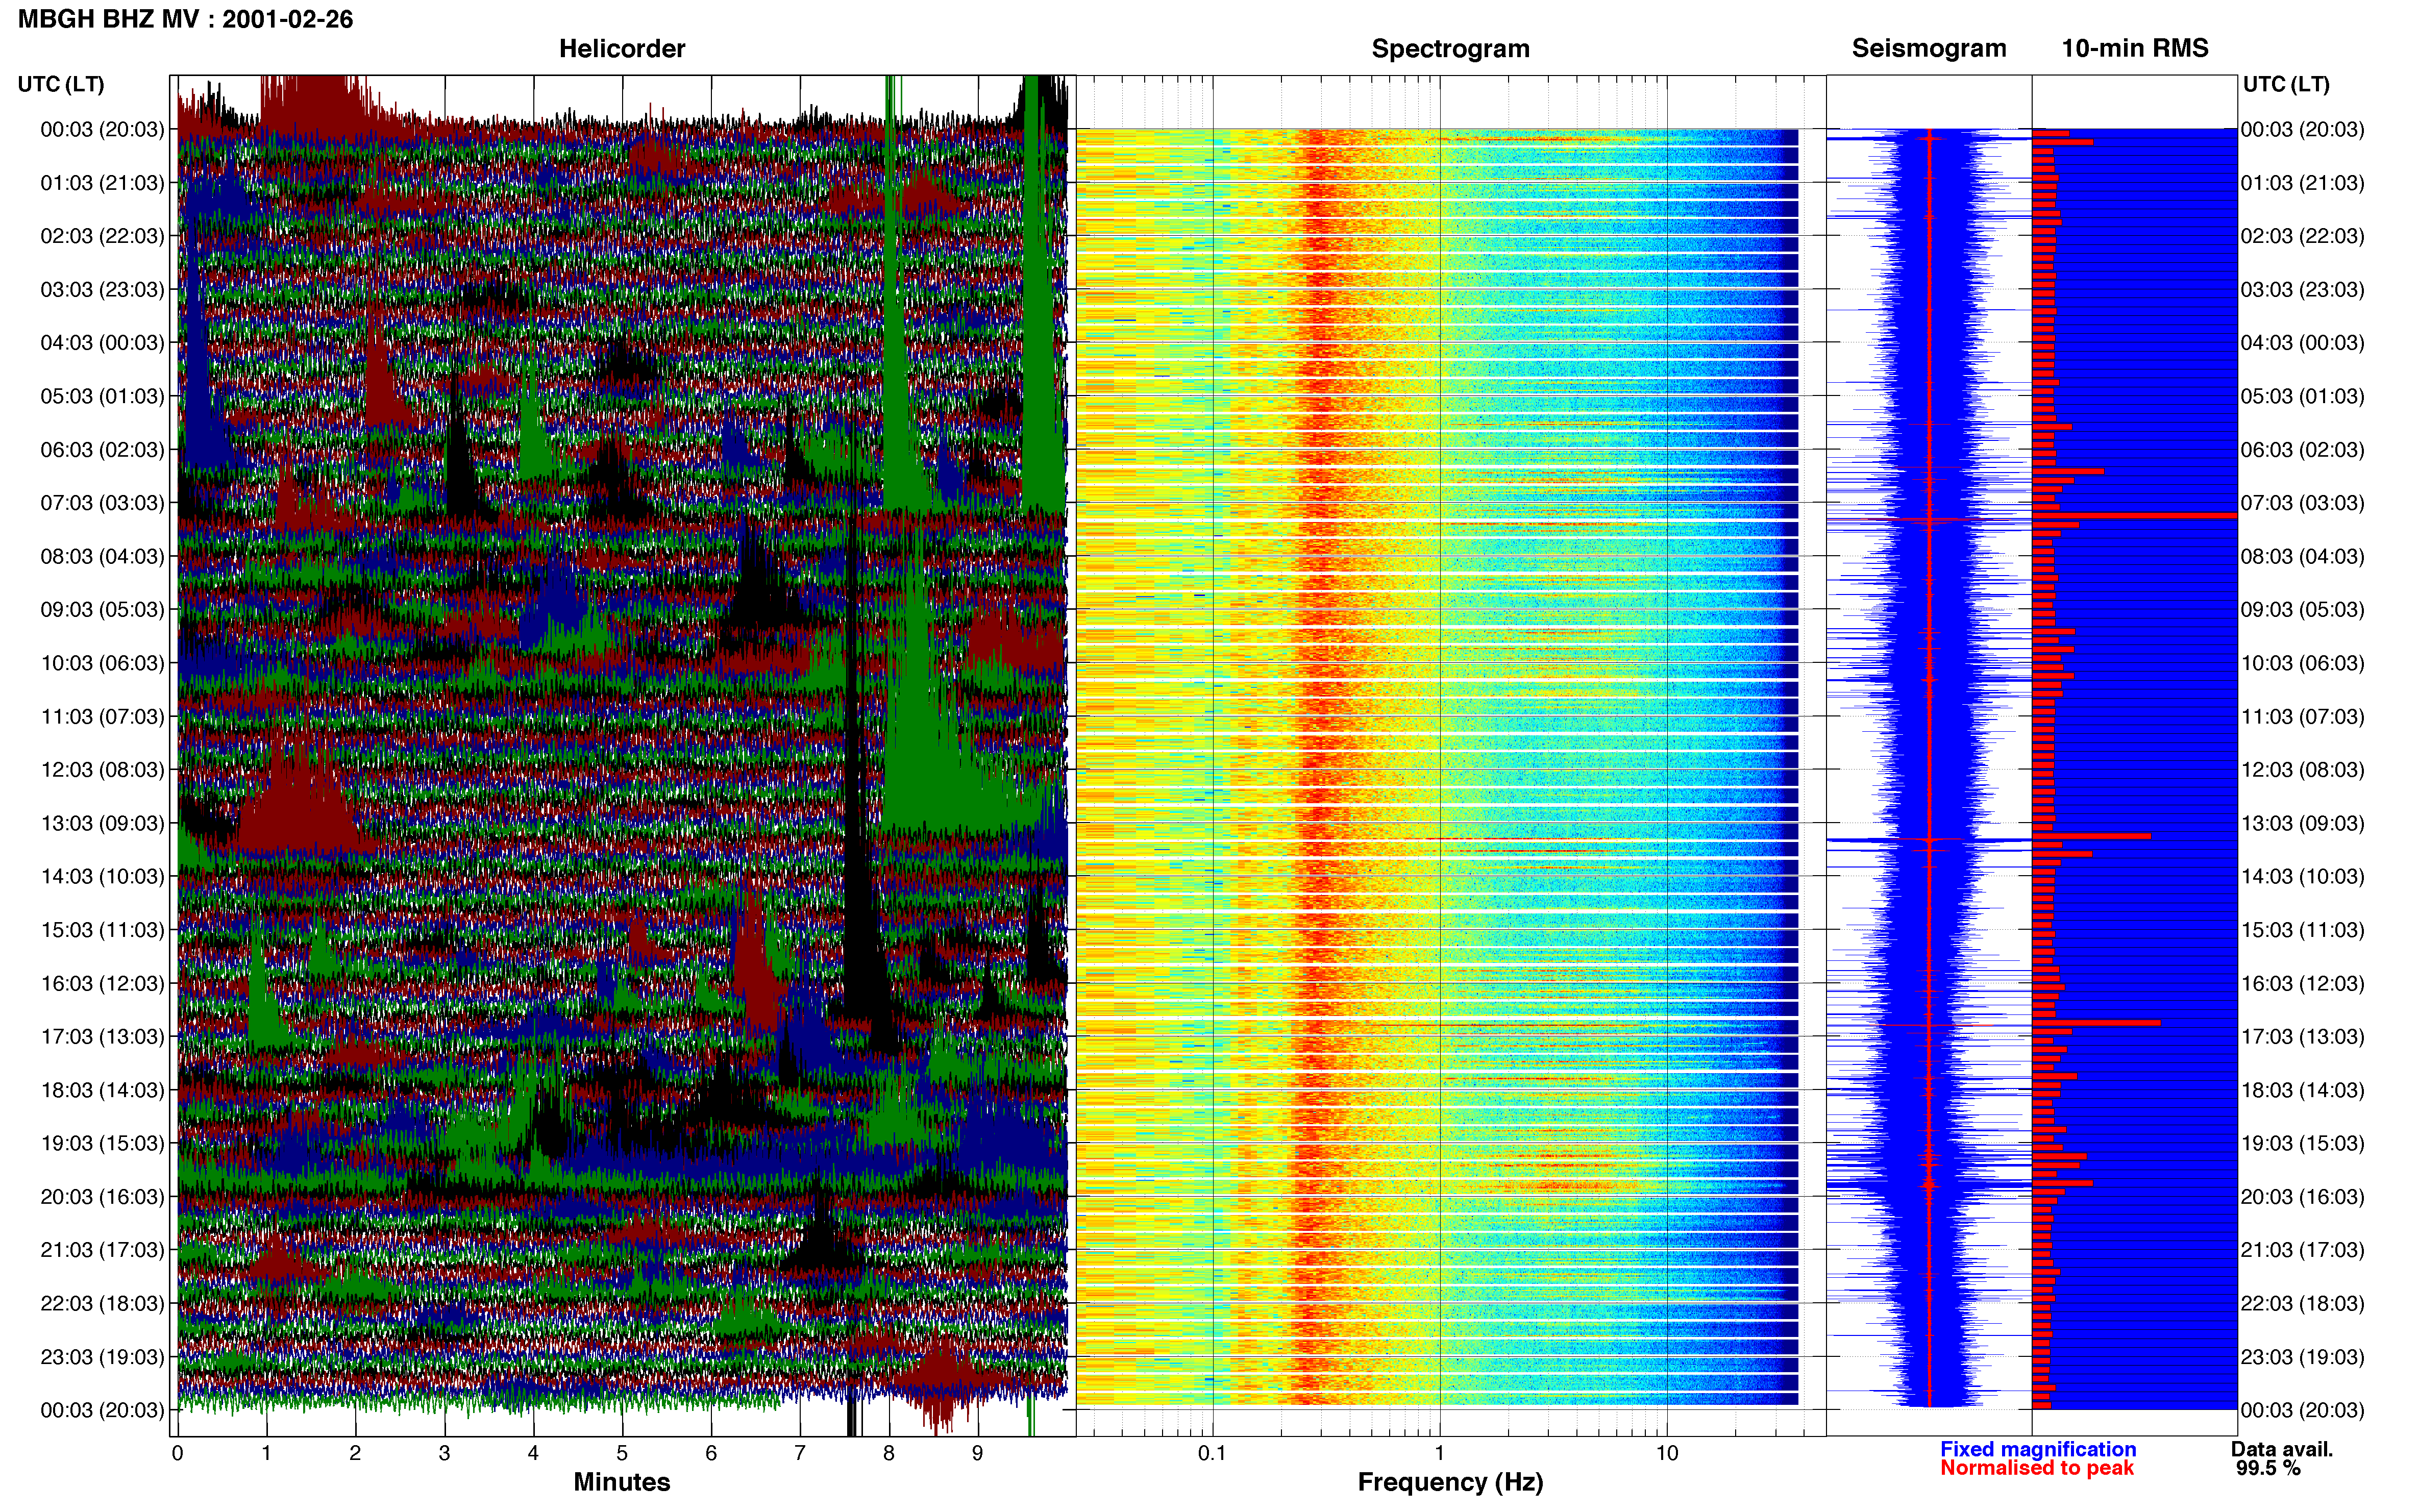Click left time label '00:03 (20:03)' at top
Screen dimensions: 2419x1512
(x=102, y=129)
